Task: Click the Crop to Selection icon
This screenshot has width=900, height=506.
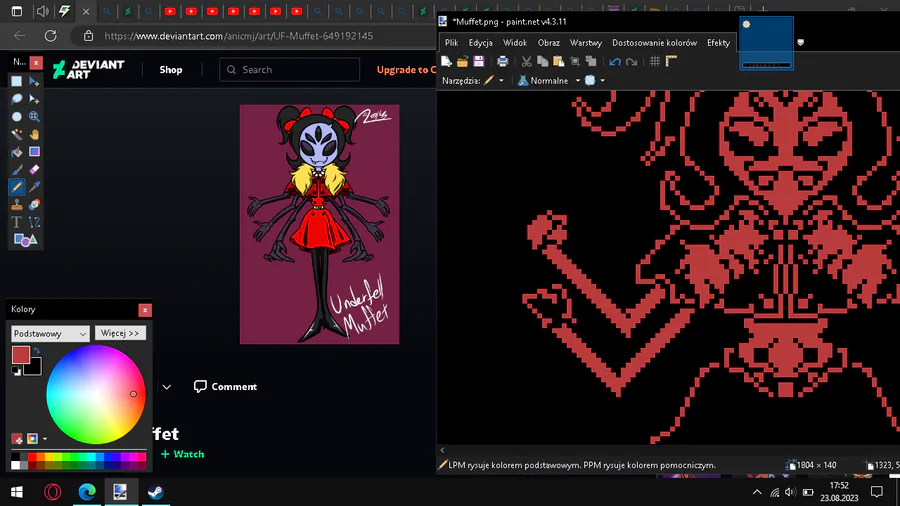Action: (575, 61)
